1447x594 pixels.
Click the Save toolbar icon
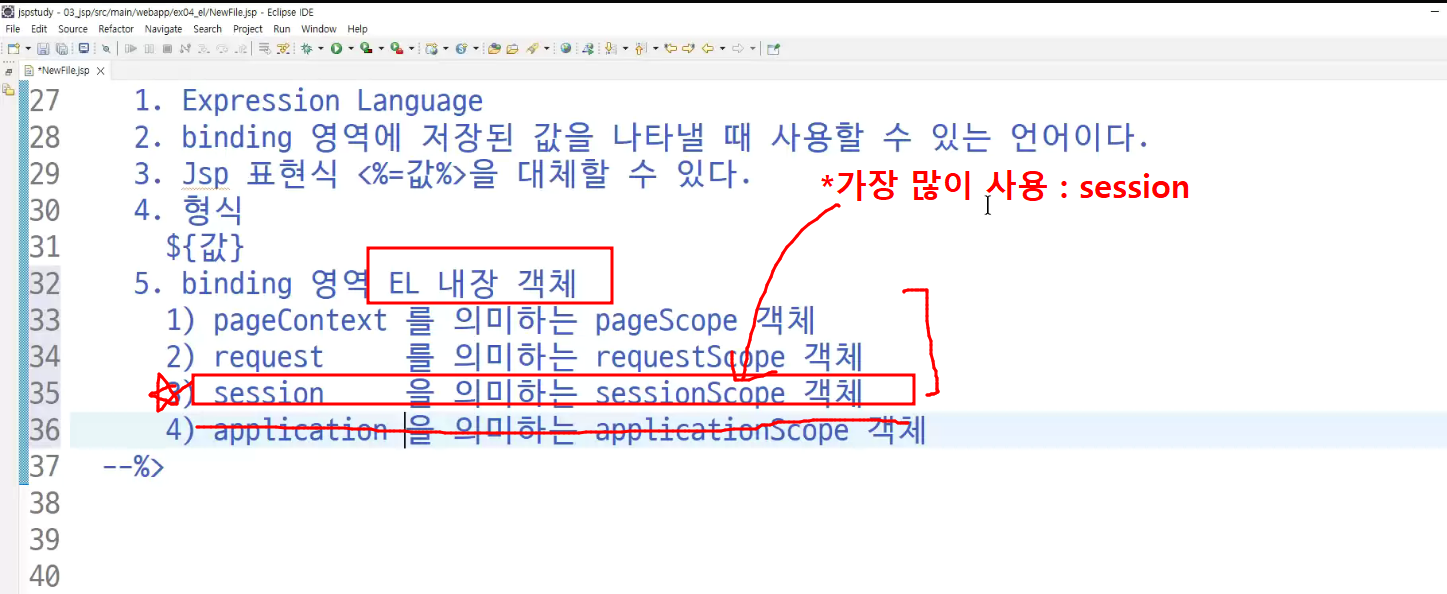coord(43,48)
